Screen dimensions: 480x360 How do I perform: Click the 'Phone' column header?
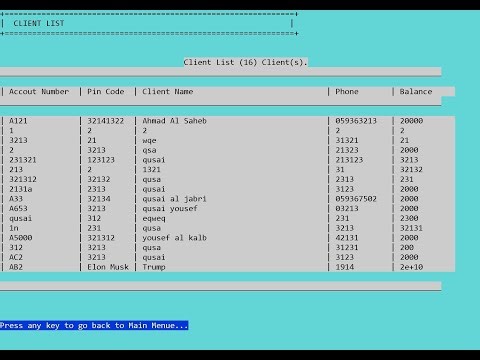tap(347, 92)
